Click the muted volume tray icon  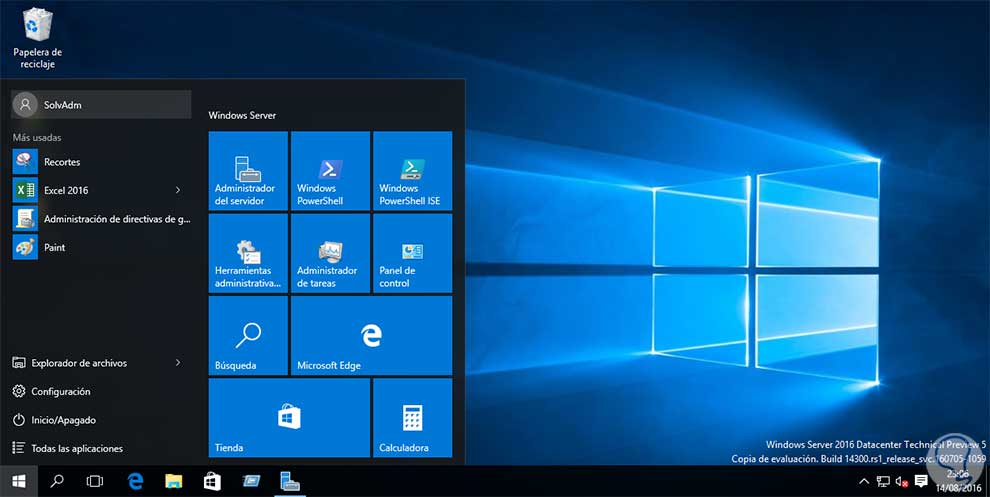(902, 481)
